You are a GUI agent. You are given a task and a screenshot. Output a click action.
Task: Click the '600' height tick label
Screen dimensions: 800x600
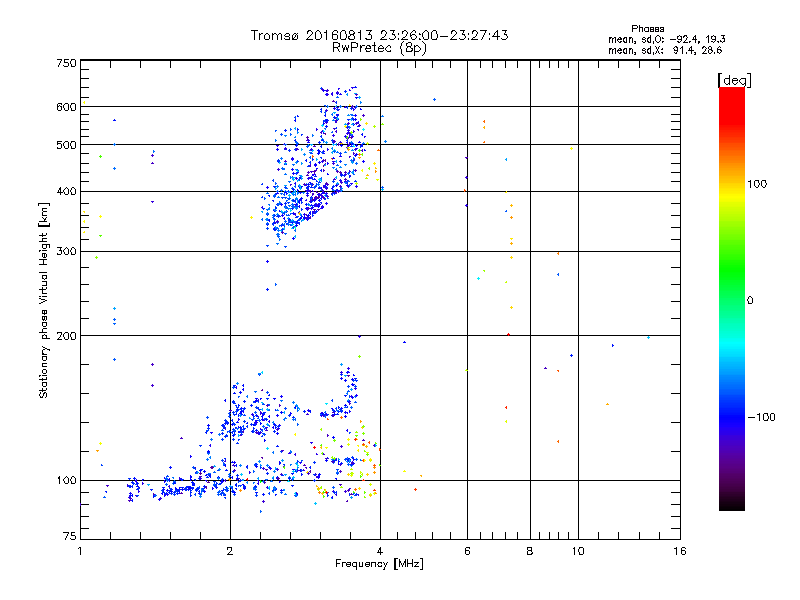tap(67, 107)
